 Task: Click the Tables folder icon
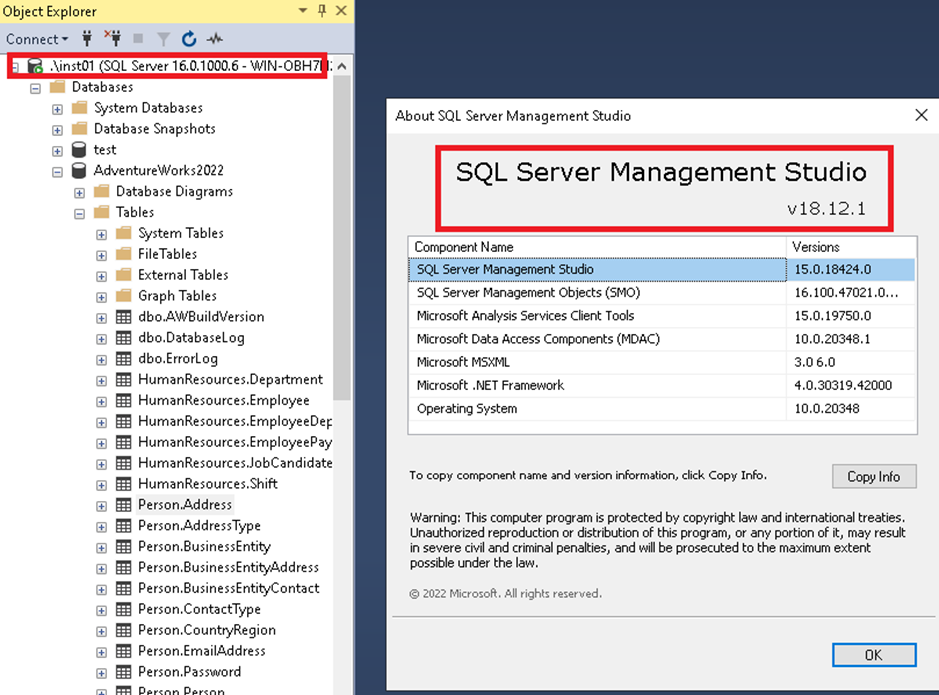coord(102,213)
